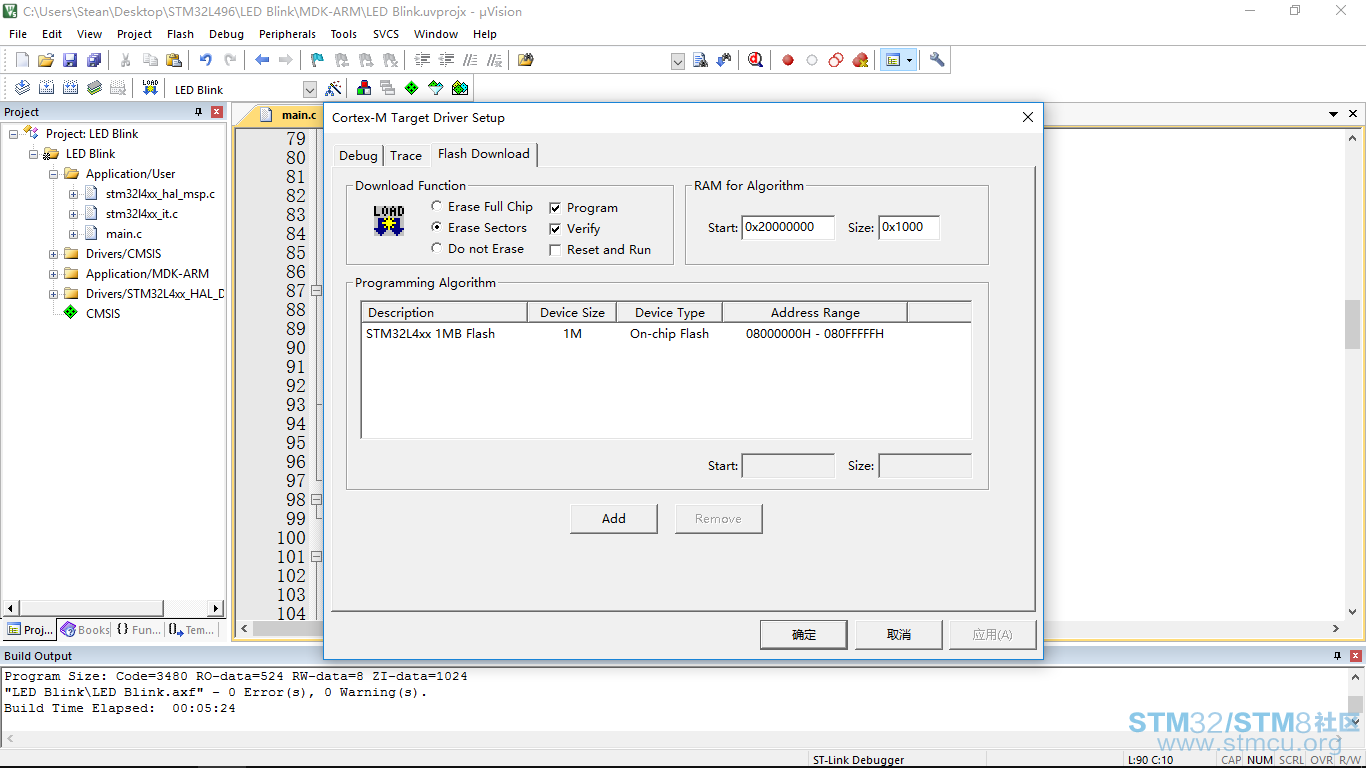Screen dimensions: 1366x768
Task: Download code to flash with LOAD icon
Action: tap(150, 88)
